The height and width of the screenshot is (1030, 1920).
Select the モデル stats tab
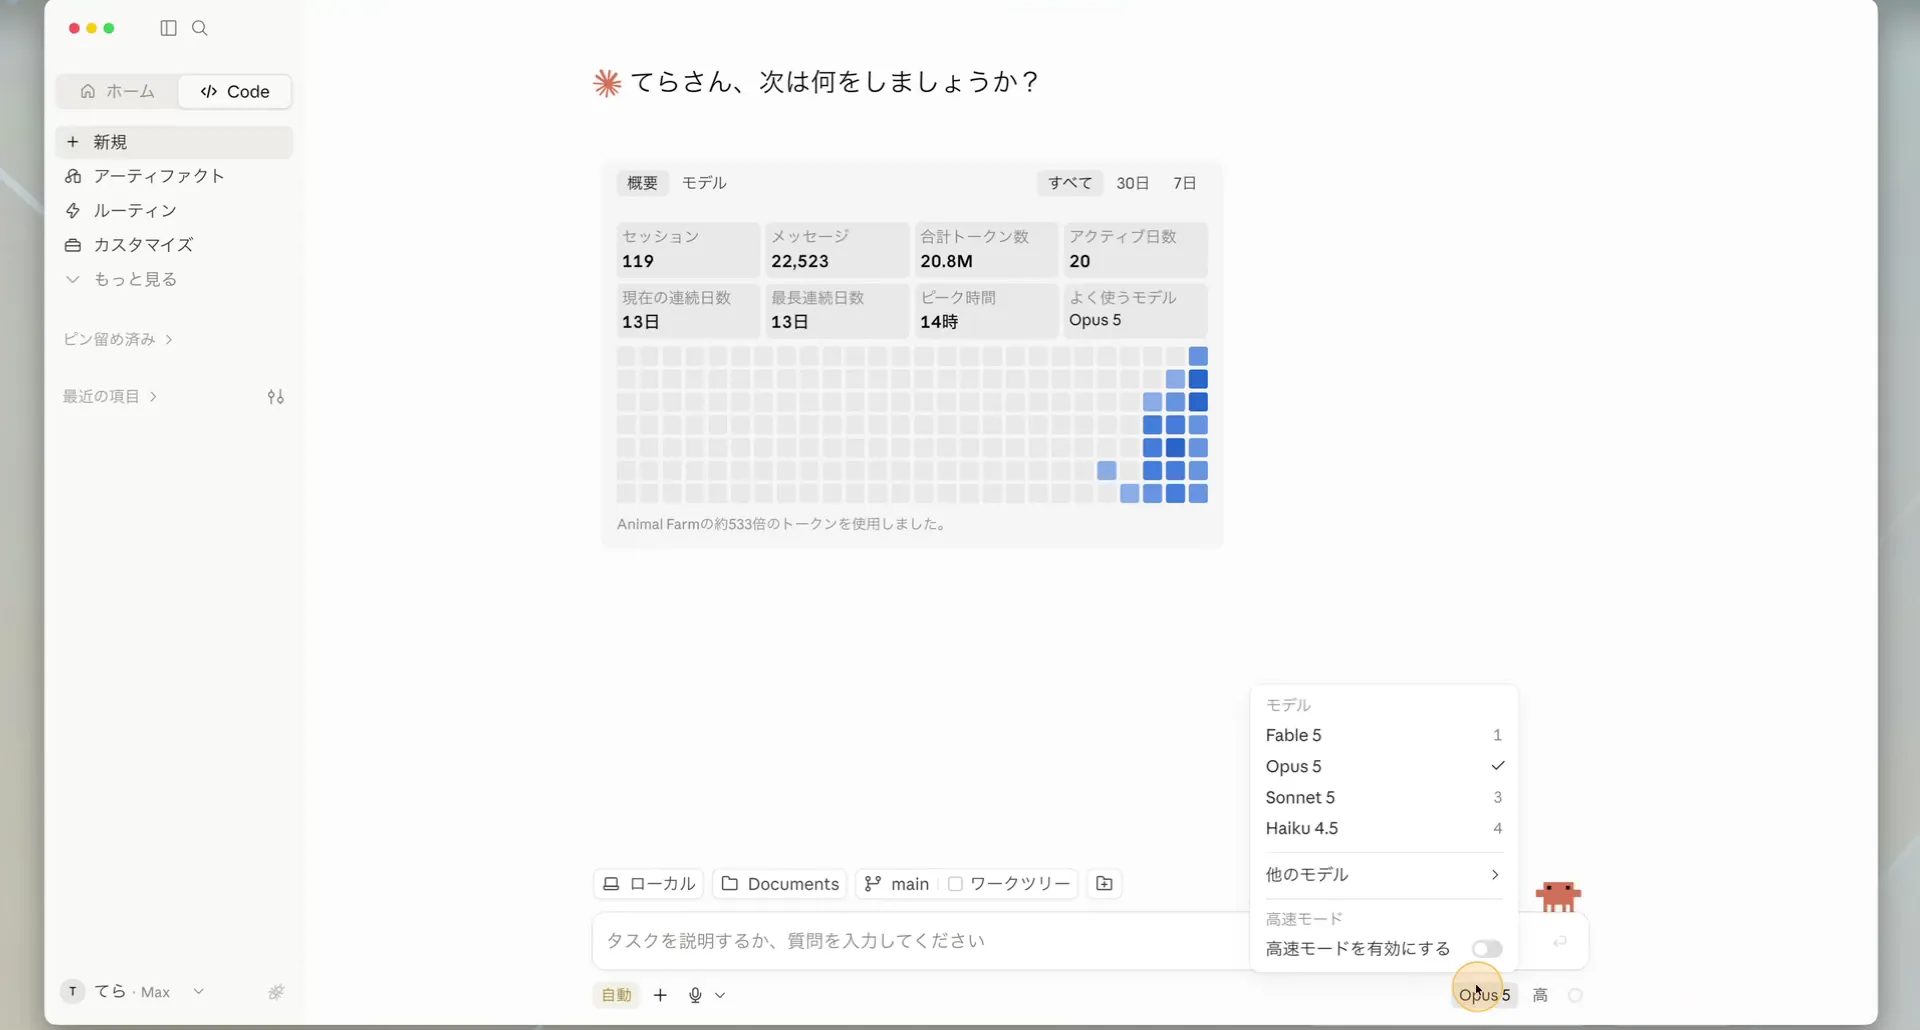tap(704, 183)
